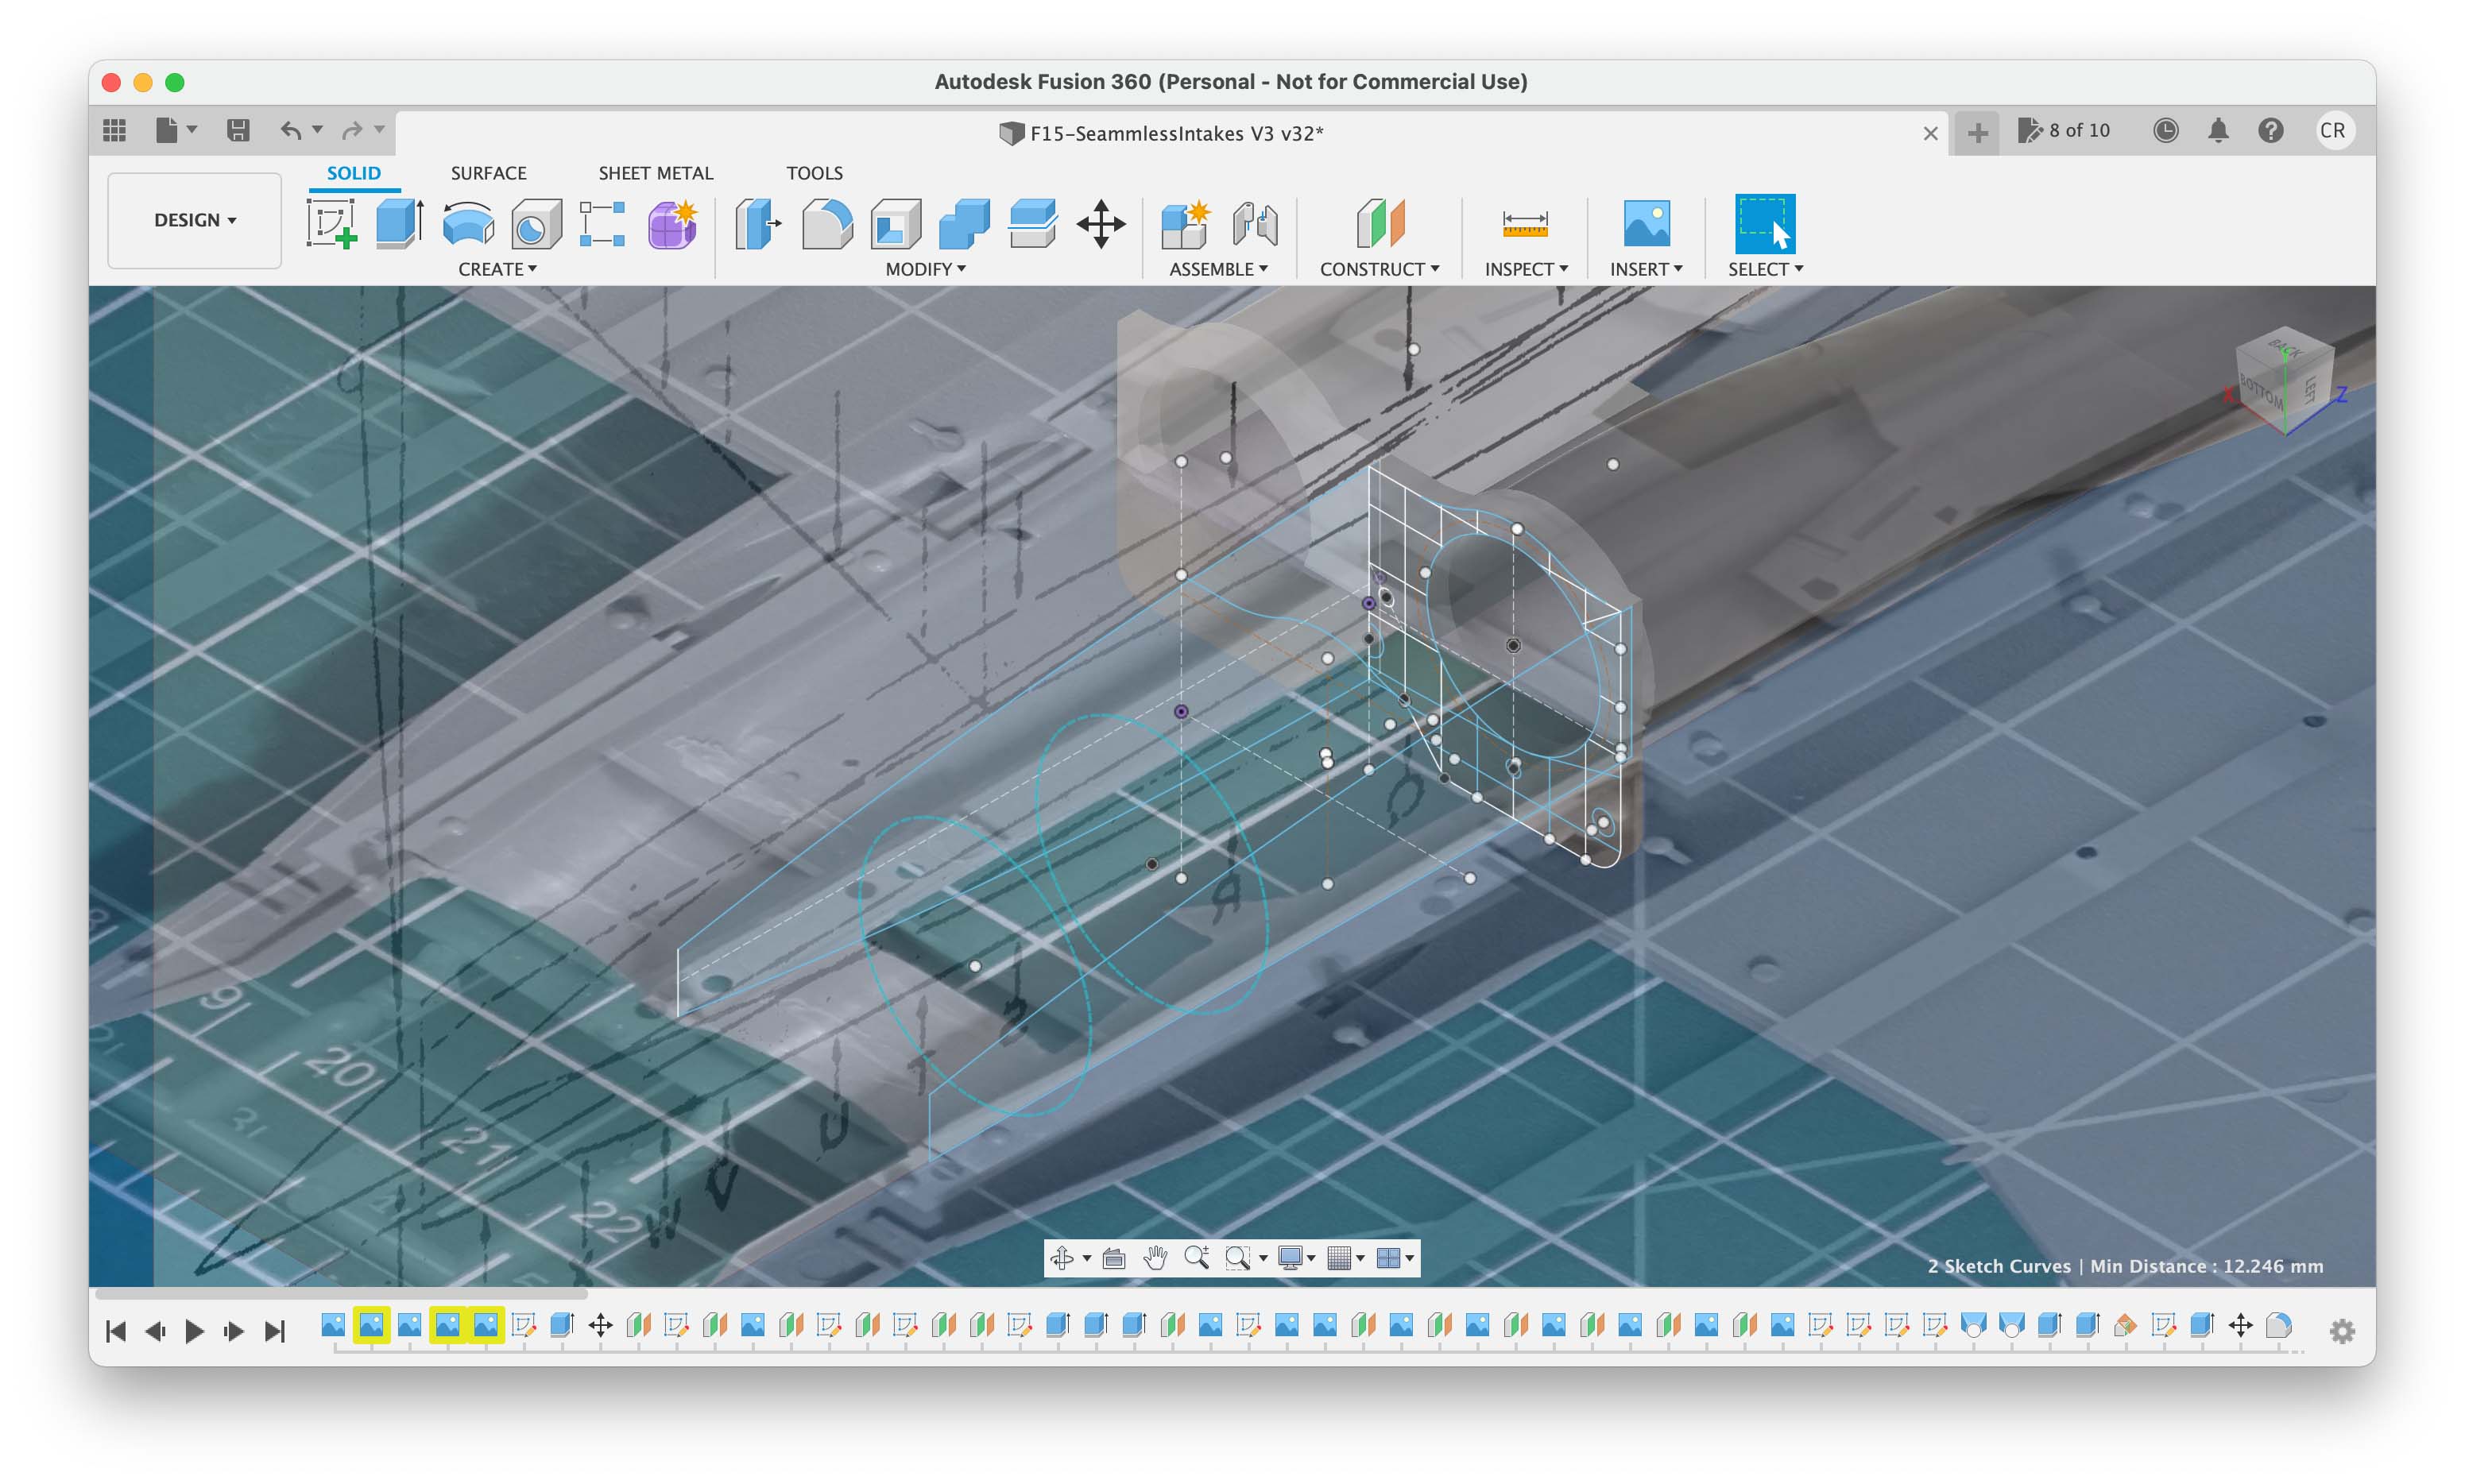Select the Fillet tool

827,223
